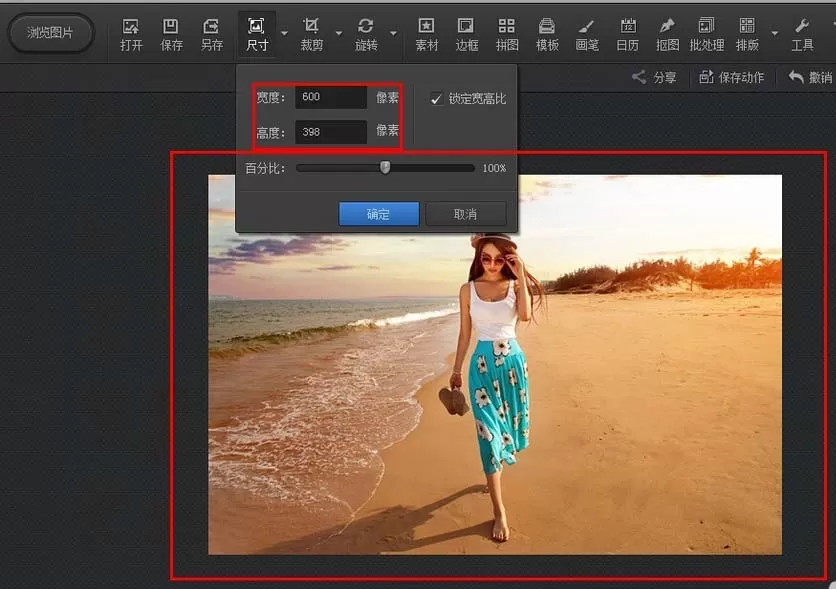This screenshot has height=589, width=836.
Task: Click the 取消 (Cancel) button
Action: pos(465,214)
